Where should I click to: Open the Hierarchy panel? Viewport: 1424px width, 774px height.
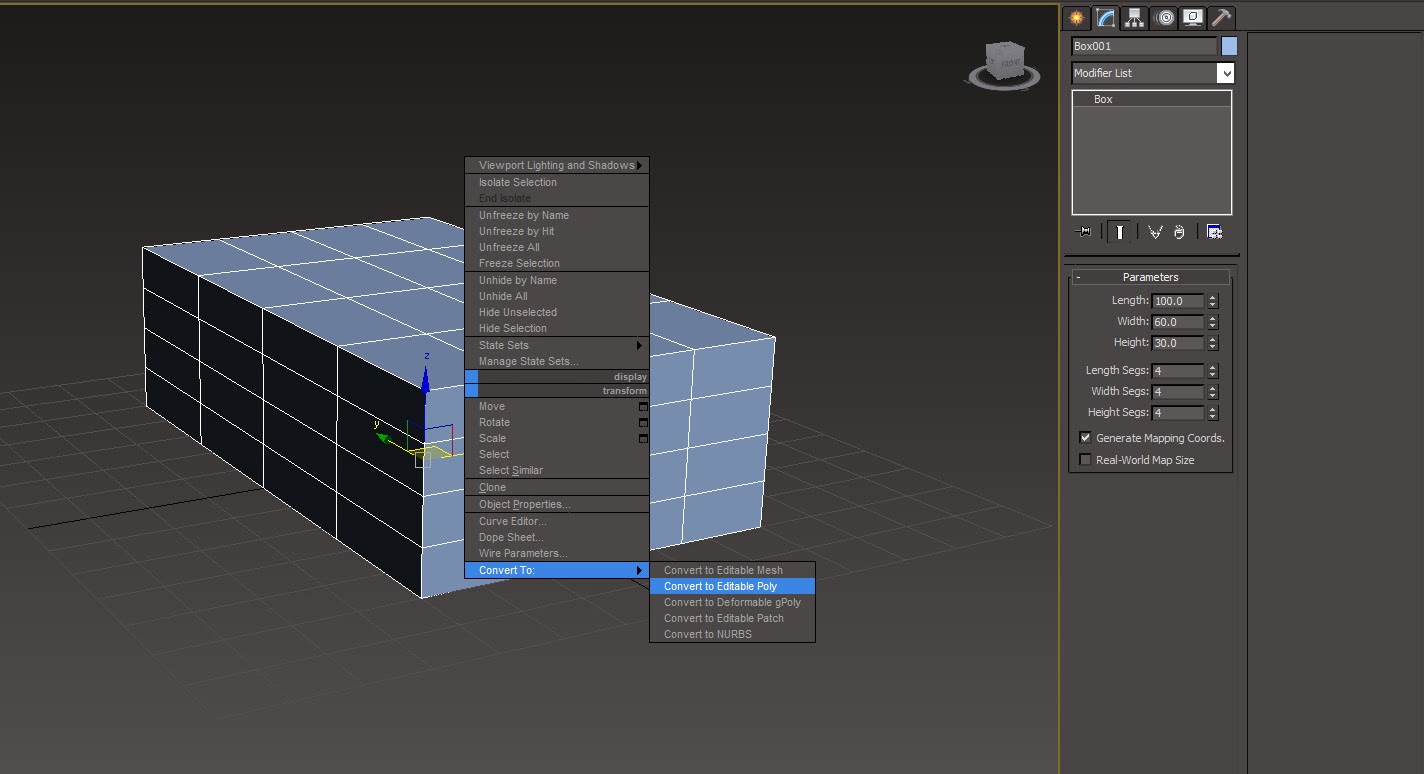click(1134, 18)
